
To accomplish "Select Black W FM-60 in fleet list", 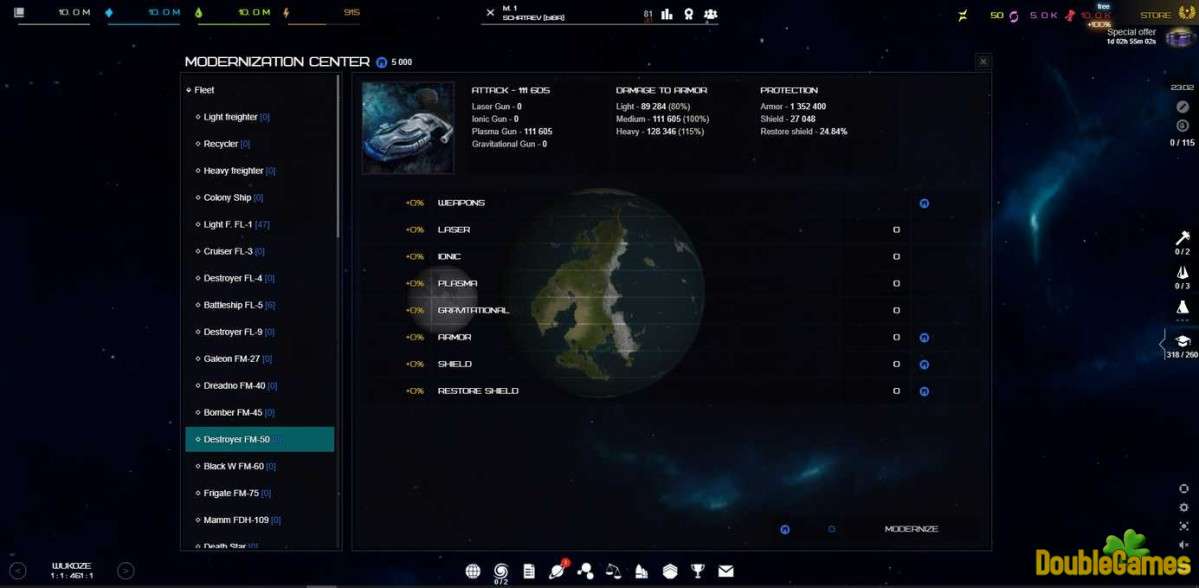I will click(234, 466).
